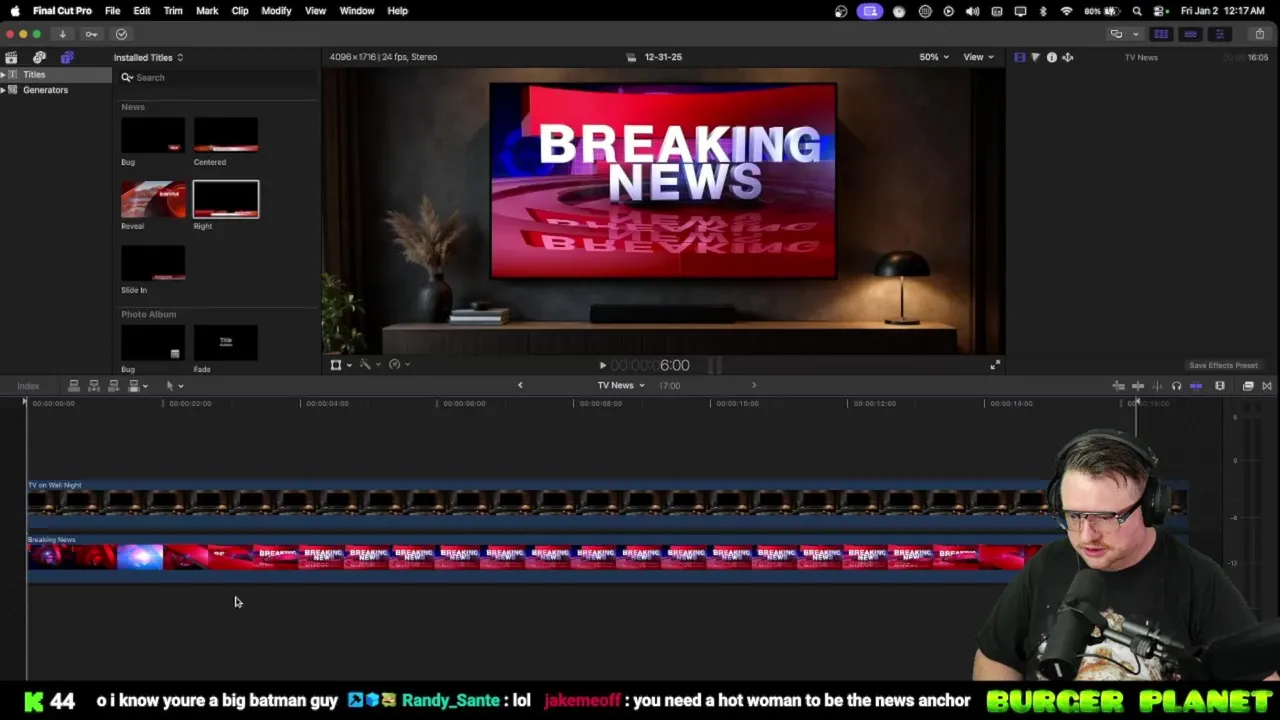
Task: Click the Share export icon
Action: 1259,34
